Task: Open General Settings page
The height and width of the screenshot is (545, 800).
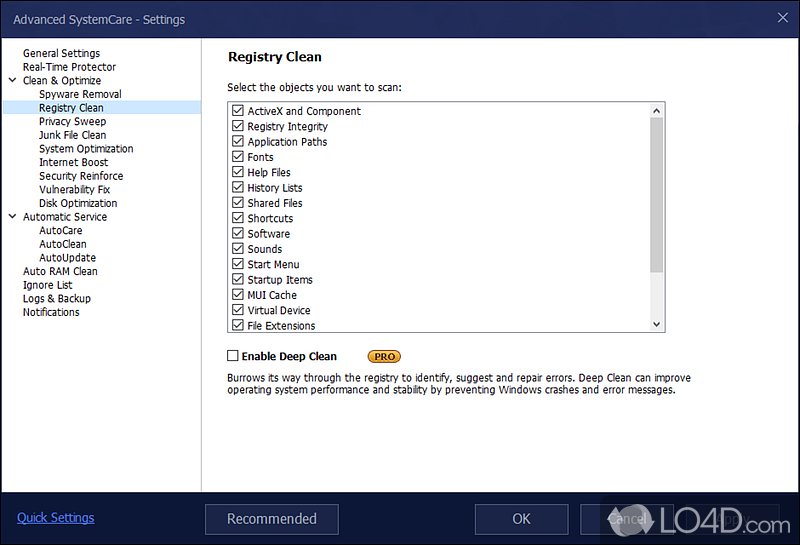Action: point(61,53)
